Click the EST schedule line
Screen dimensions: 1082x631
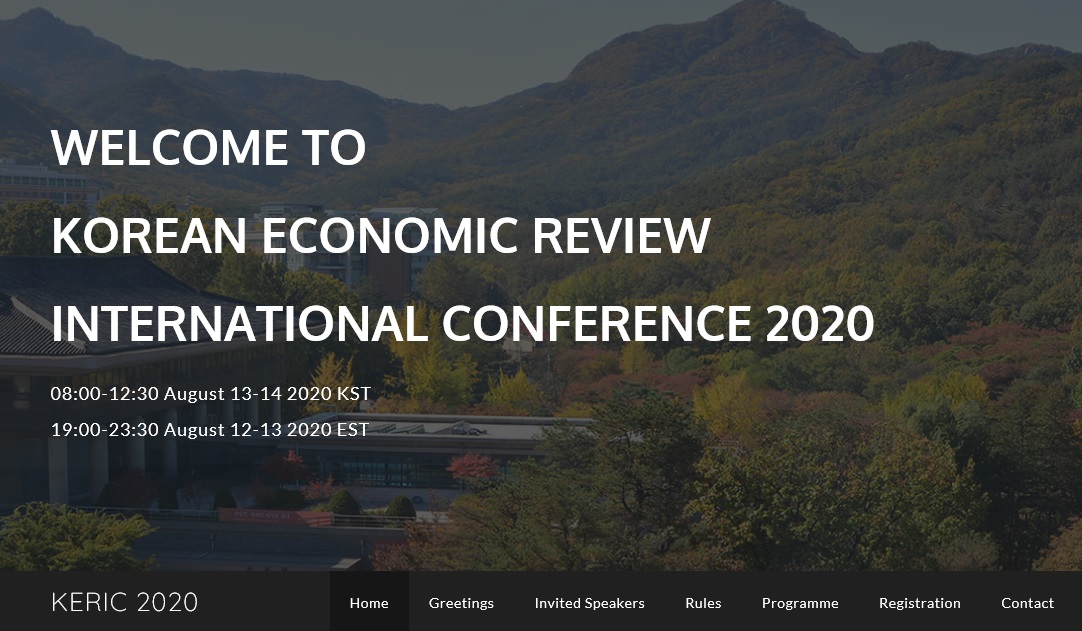(210, 430)
